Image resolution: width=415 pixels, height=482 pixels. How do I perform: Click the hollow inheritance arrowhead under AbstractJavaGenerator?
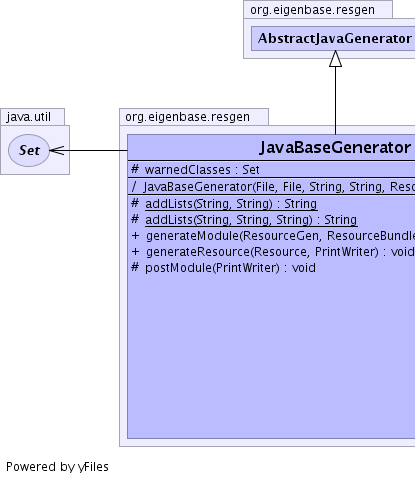click(x=335, y=59)
